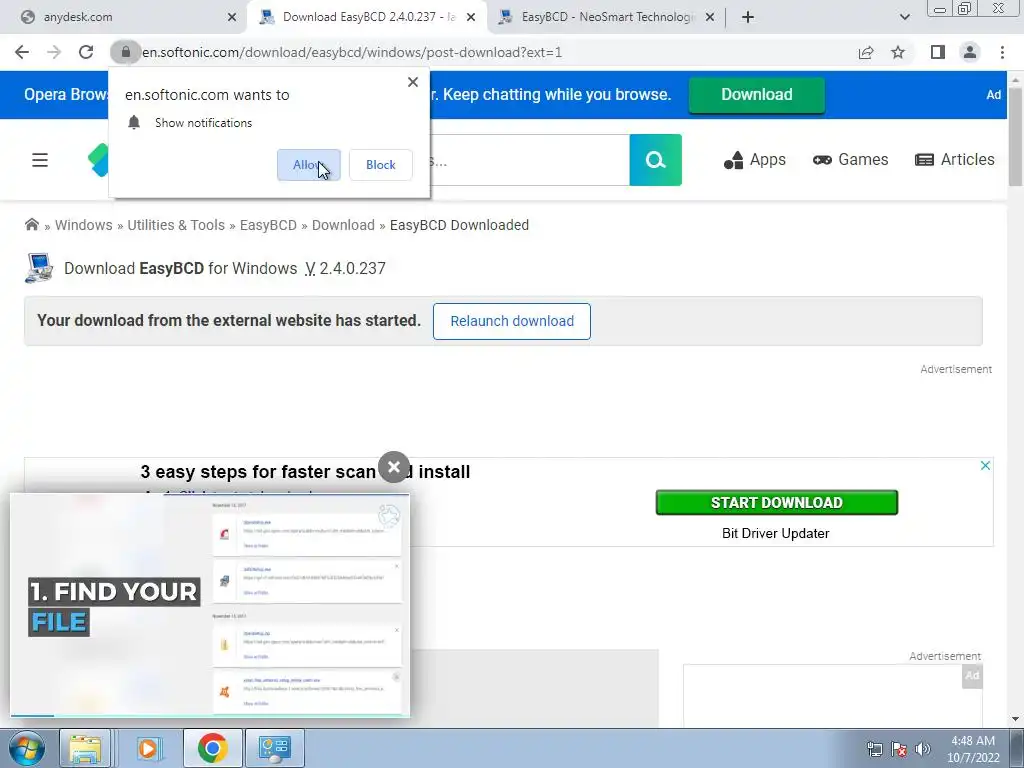Click the address bar URL

point(352,52)
